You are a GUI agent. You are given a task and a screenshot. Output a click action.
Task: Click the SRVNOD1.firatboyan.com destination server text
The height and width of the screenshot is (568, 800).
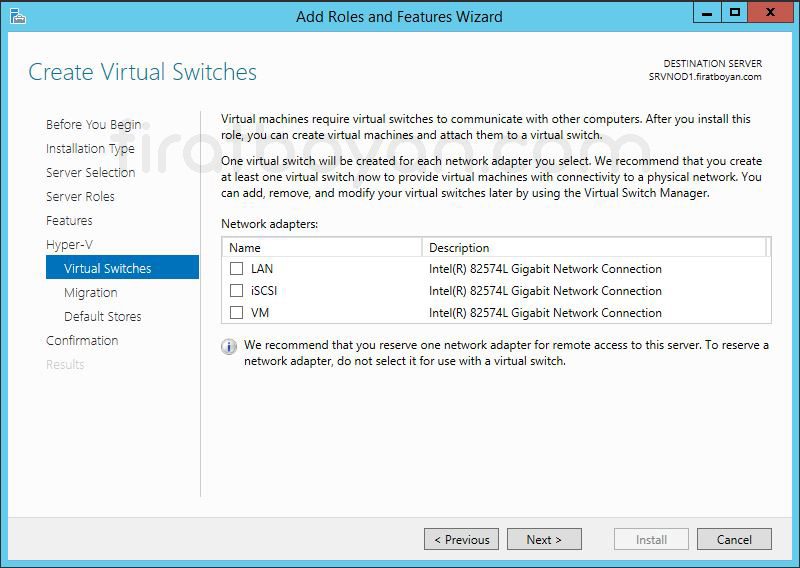tap(705, 77)
